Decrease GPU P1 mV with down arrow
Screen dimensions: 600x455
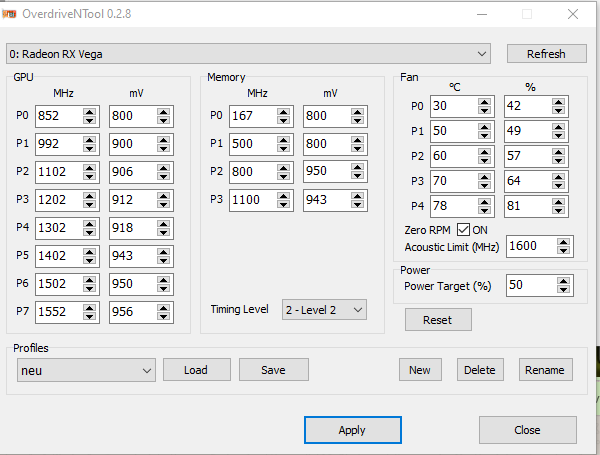163,148
